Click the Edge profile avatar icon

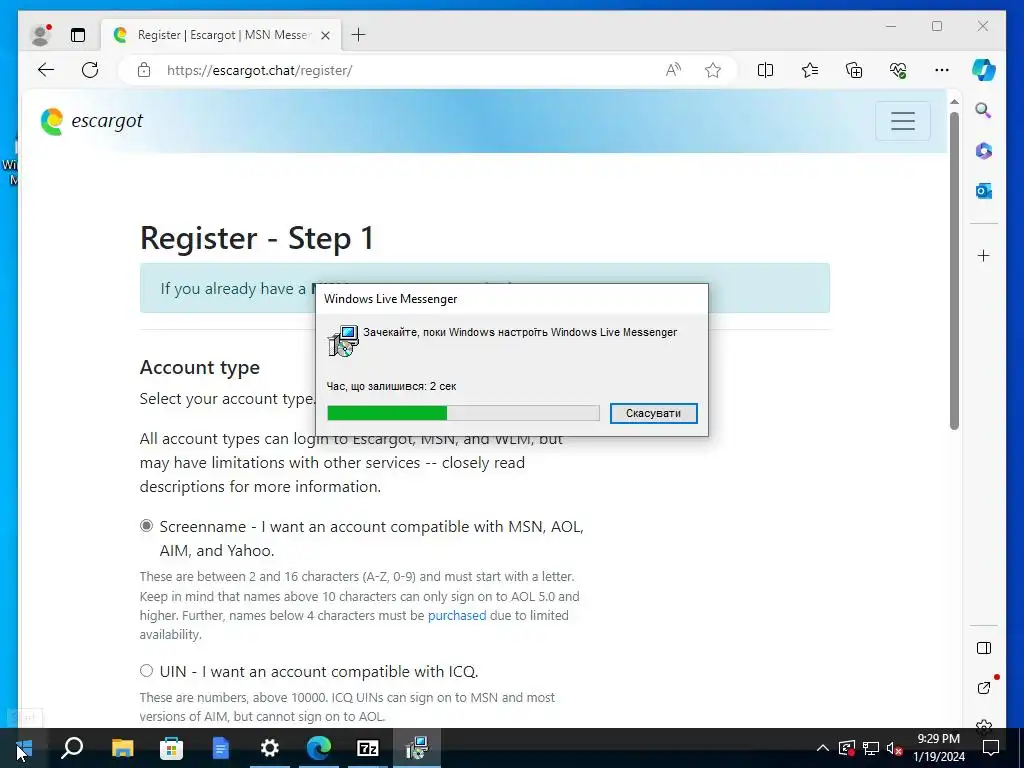[42, 35]
